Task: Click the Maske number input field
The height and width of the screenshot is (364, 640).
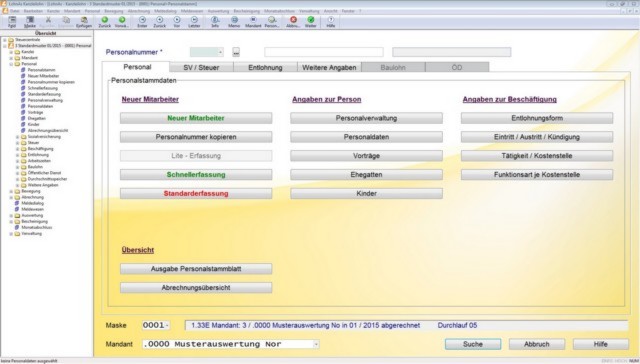Action: 156,325
